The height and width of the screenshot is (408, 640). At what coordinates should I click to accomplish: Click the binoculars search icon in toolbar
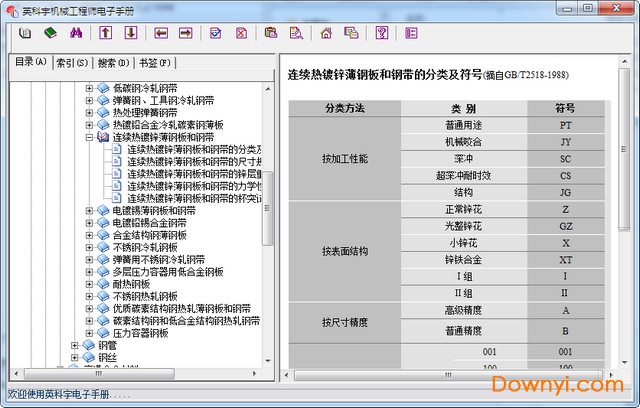pos(75,33)
